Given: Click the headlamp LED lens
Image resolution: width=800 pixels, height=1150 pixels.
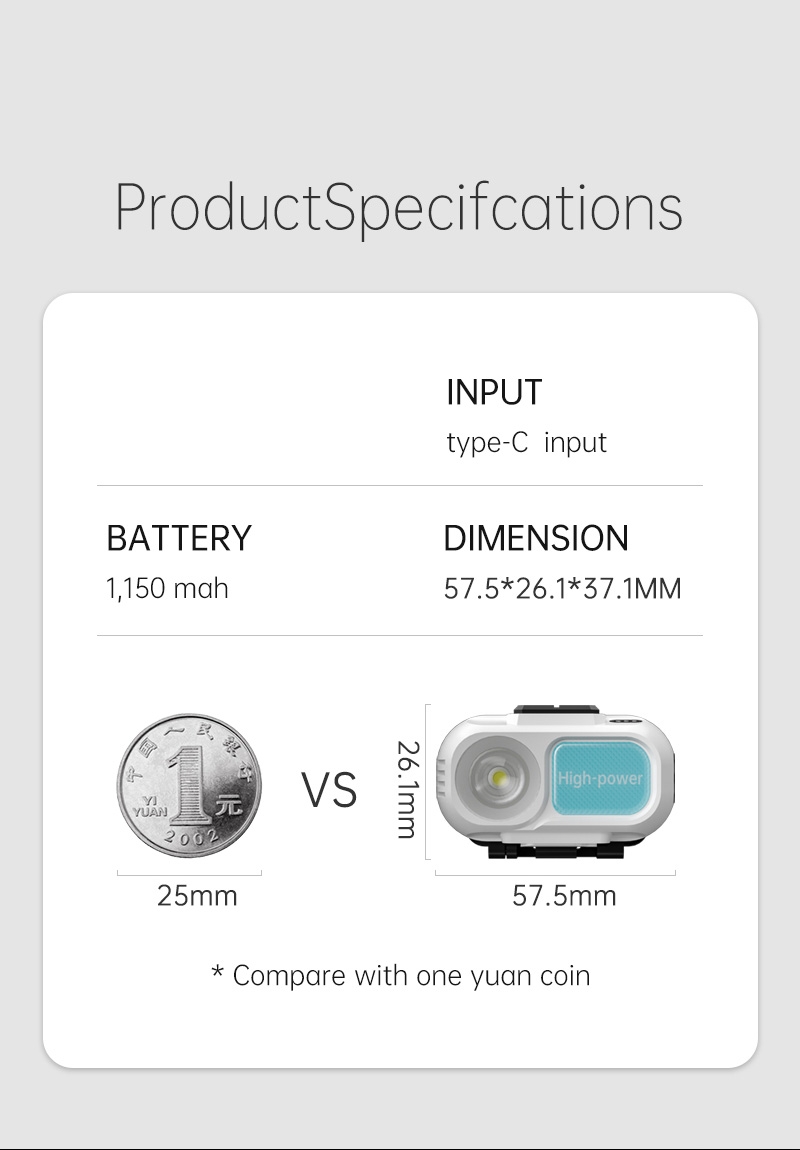Looking at the screenshot, I should 497,777.
